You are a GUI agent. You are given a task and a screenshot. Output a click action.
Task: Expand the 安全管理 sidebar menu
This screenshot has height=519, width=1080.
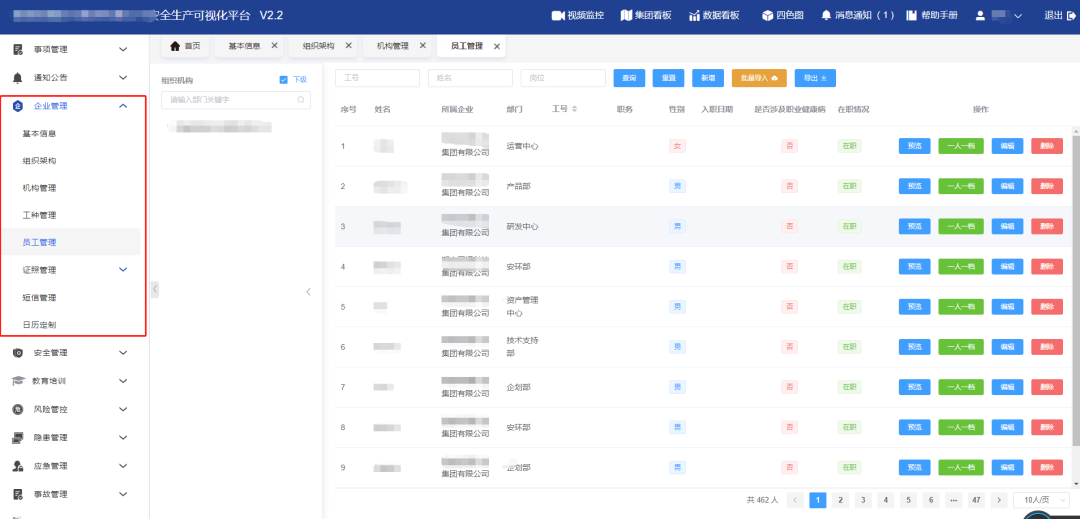click(x=123, y=353)
